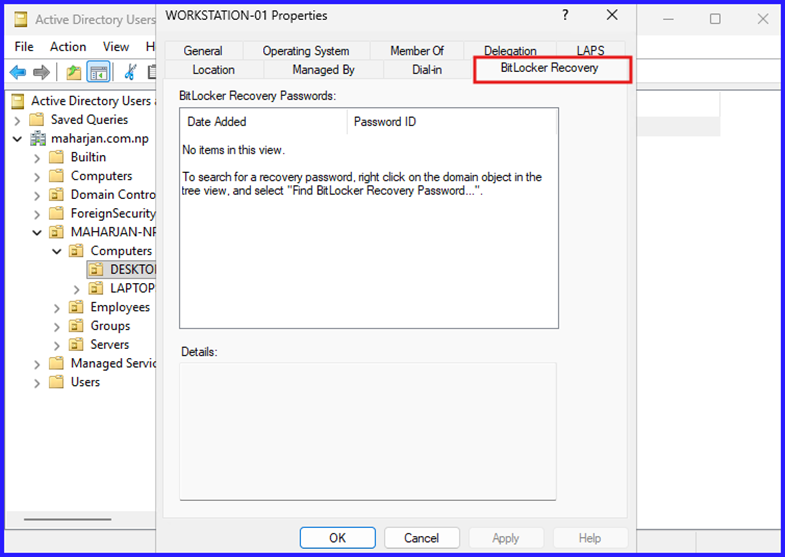Sort by the Password ID column header

[x=385, y=122]
